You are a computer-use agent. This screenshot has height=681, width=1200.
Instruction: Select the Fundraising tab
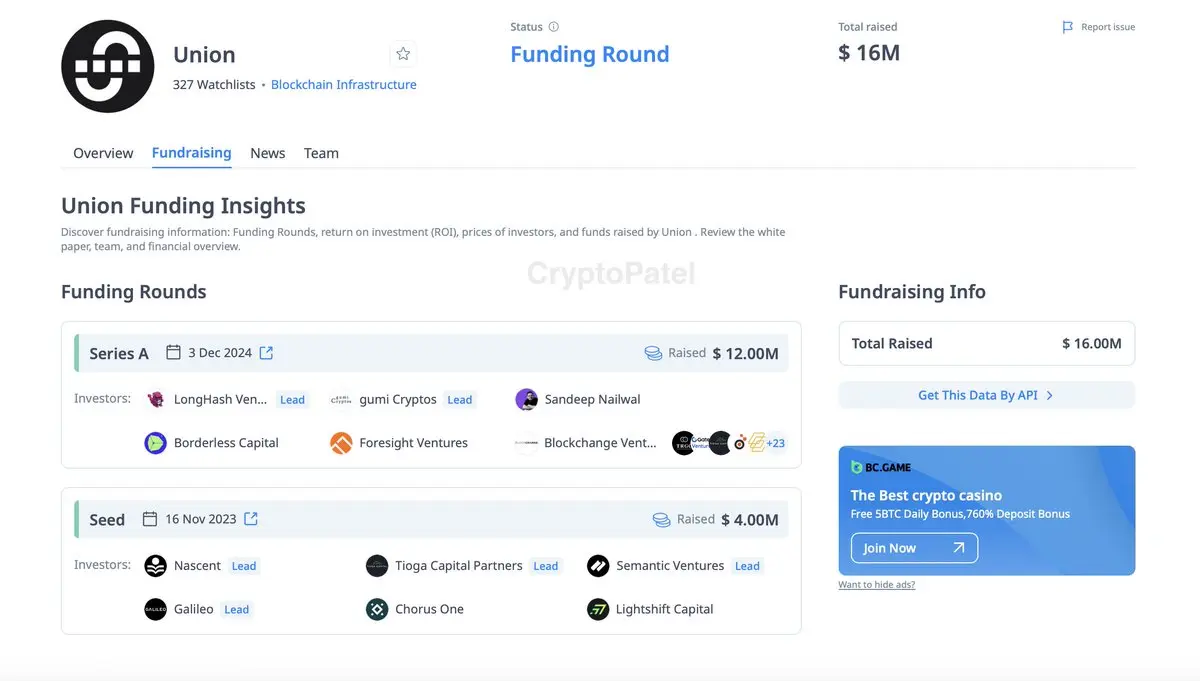(x=191, y=153)
